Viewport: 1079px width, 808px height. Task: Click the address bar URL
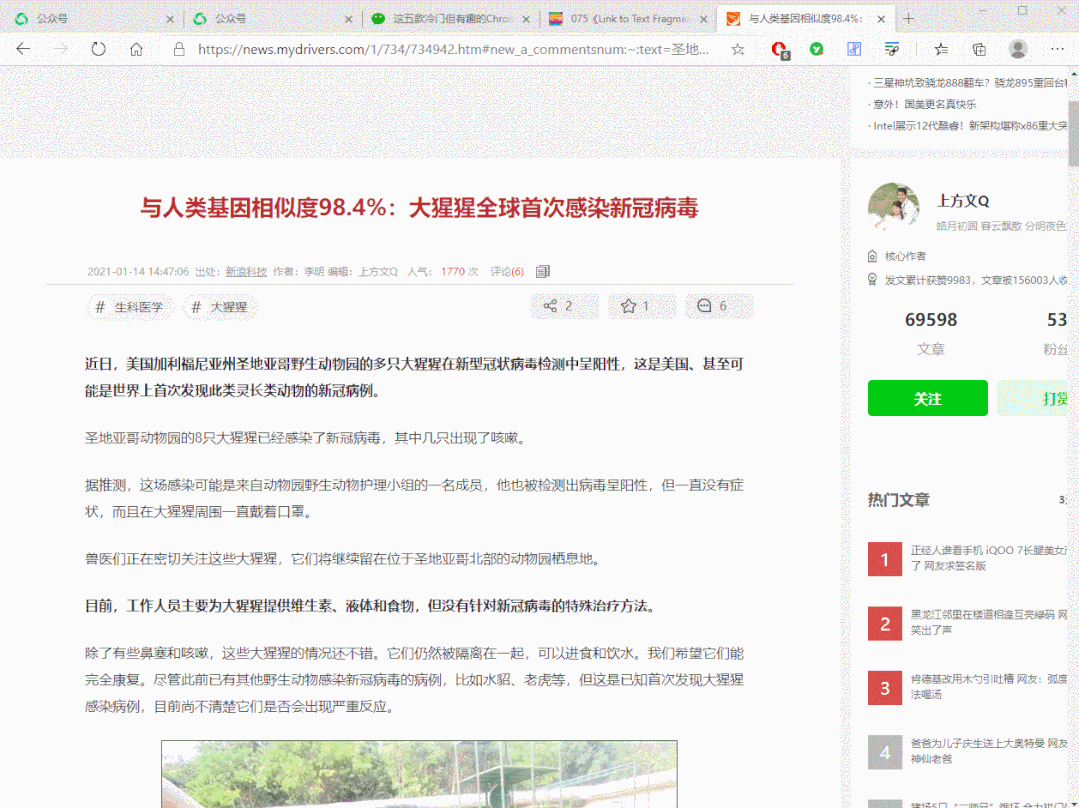(453, 49)
